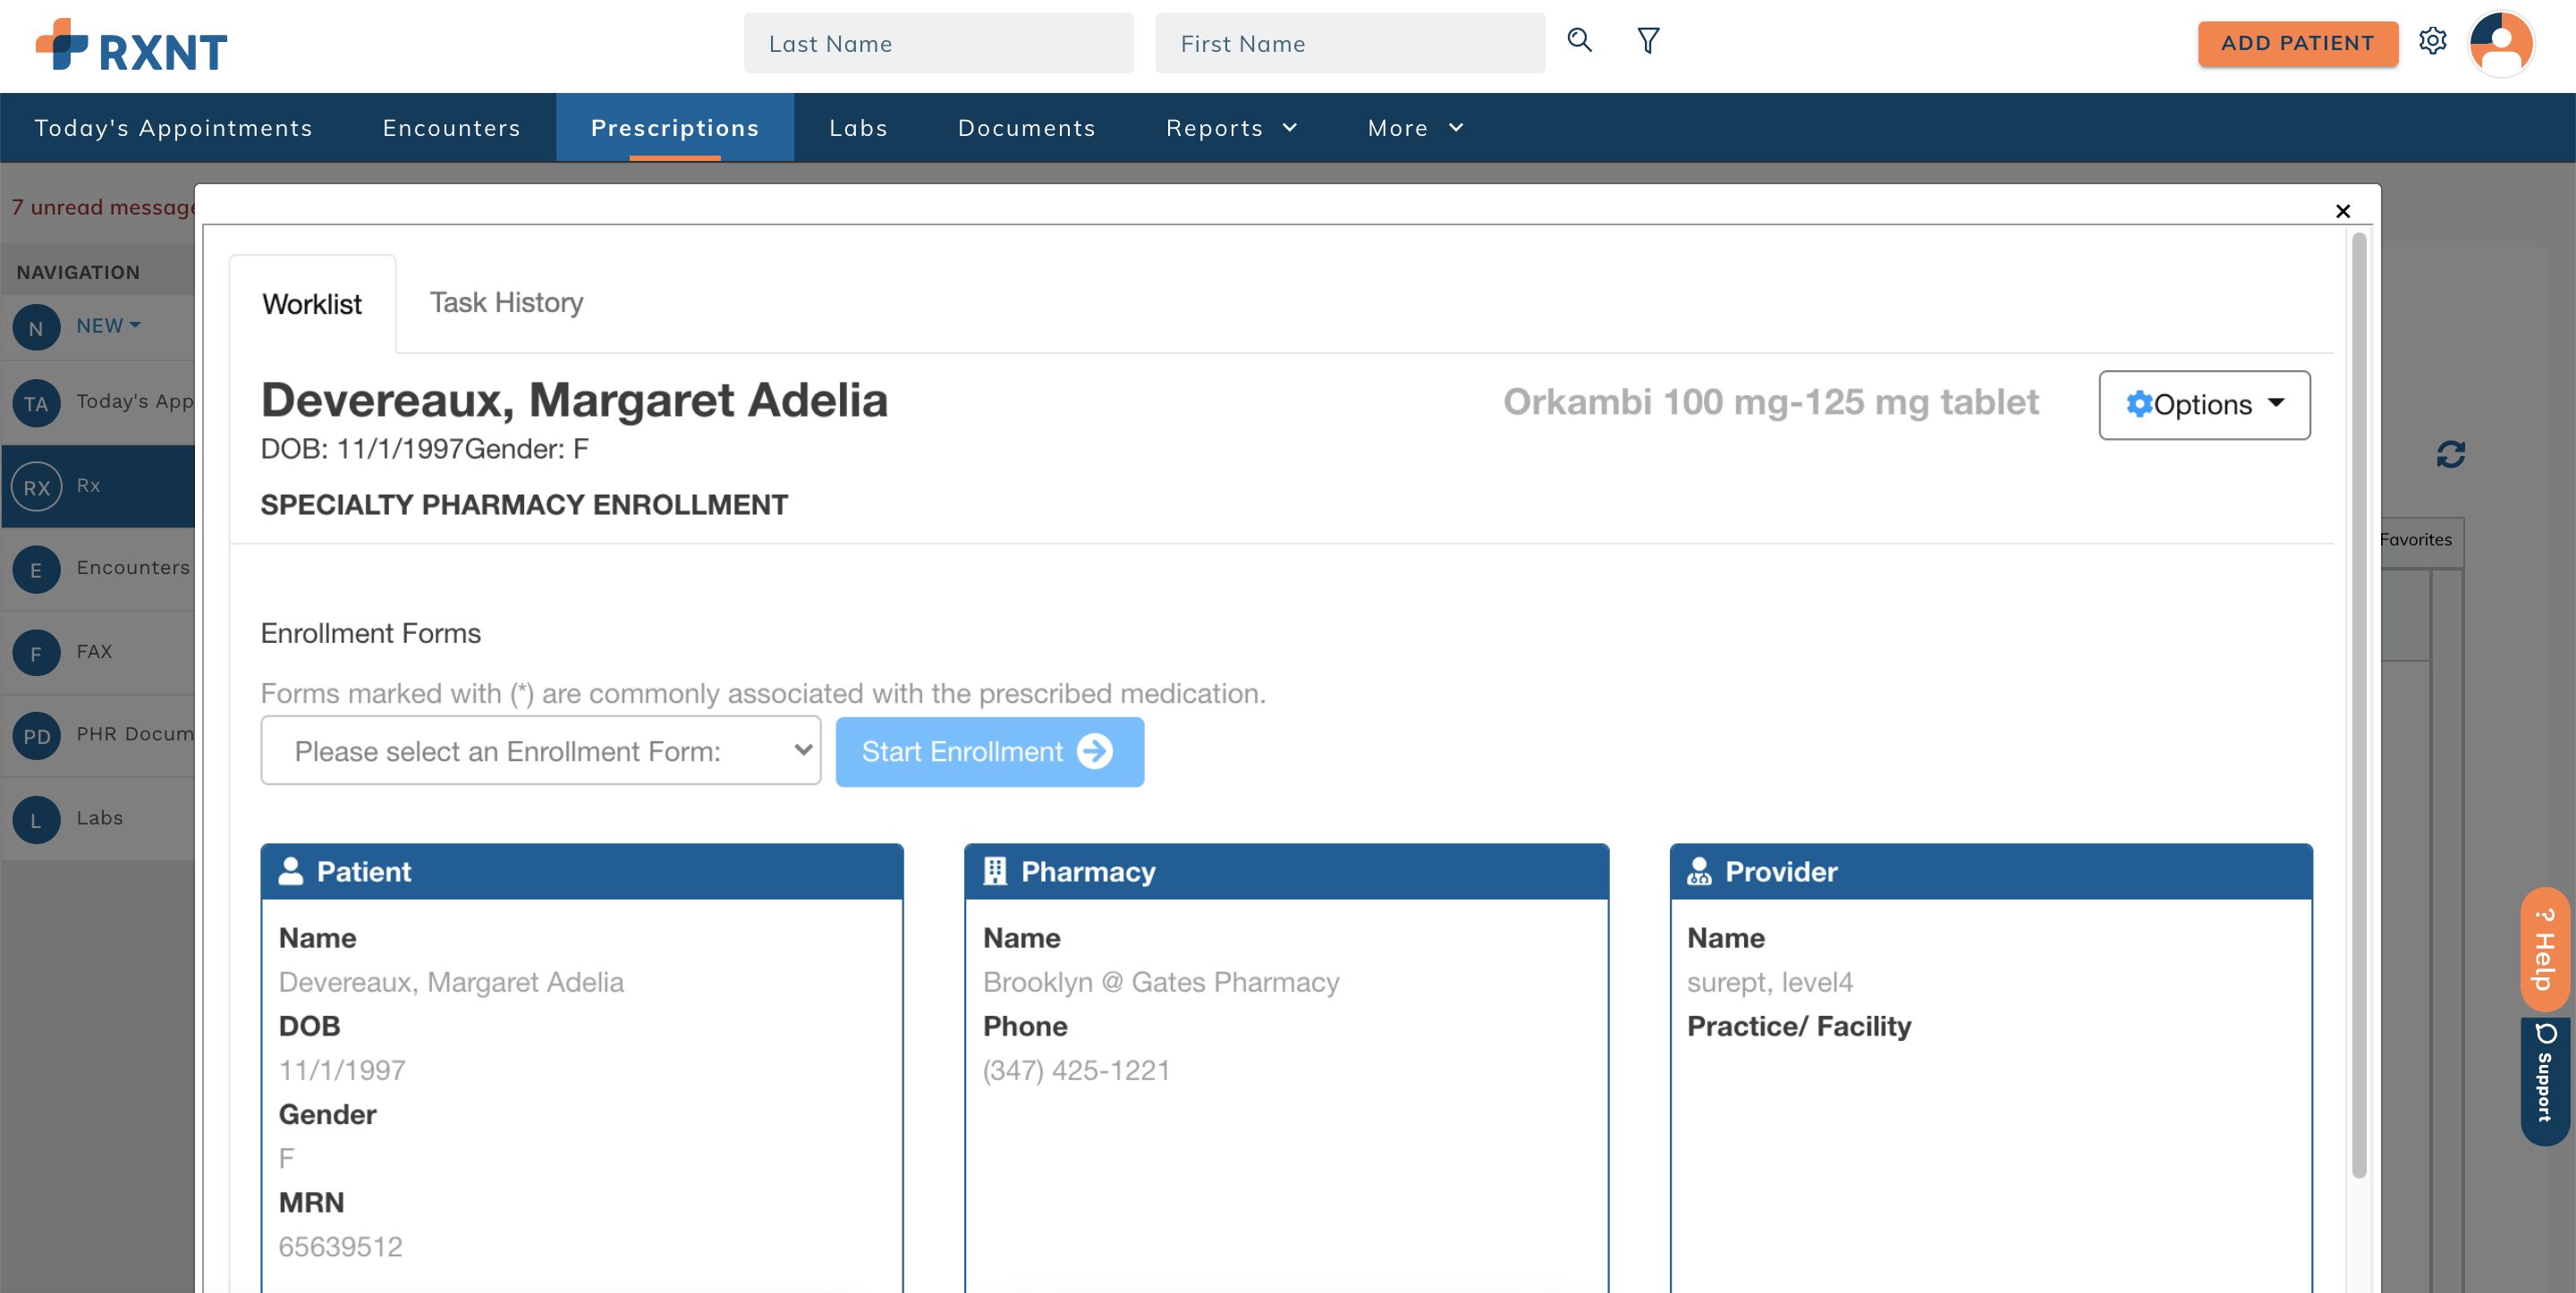The height and width of the screenshot is (1293, 2576).
Task: Select the Rx item in navigation
Action: [x=98, y=487]
